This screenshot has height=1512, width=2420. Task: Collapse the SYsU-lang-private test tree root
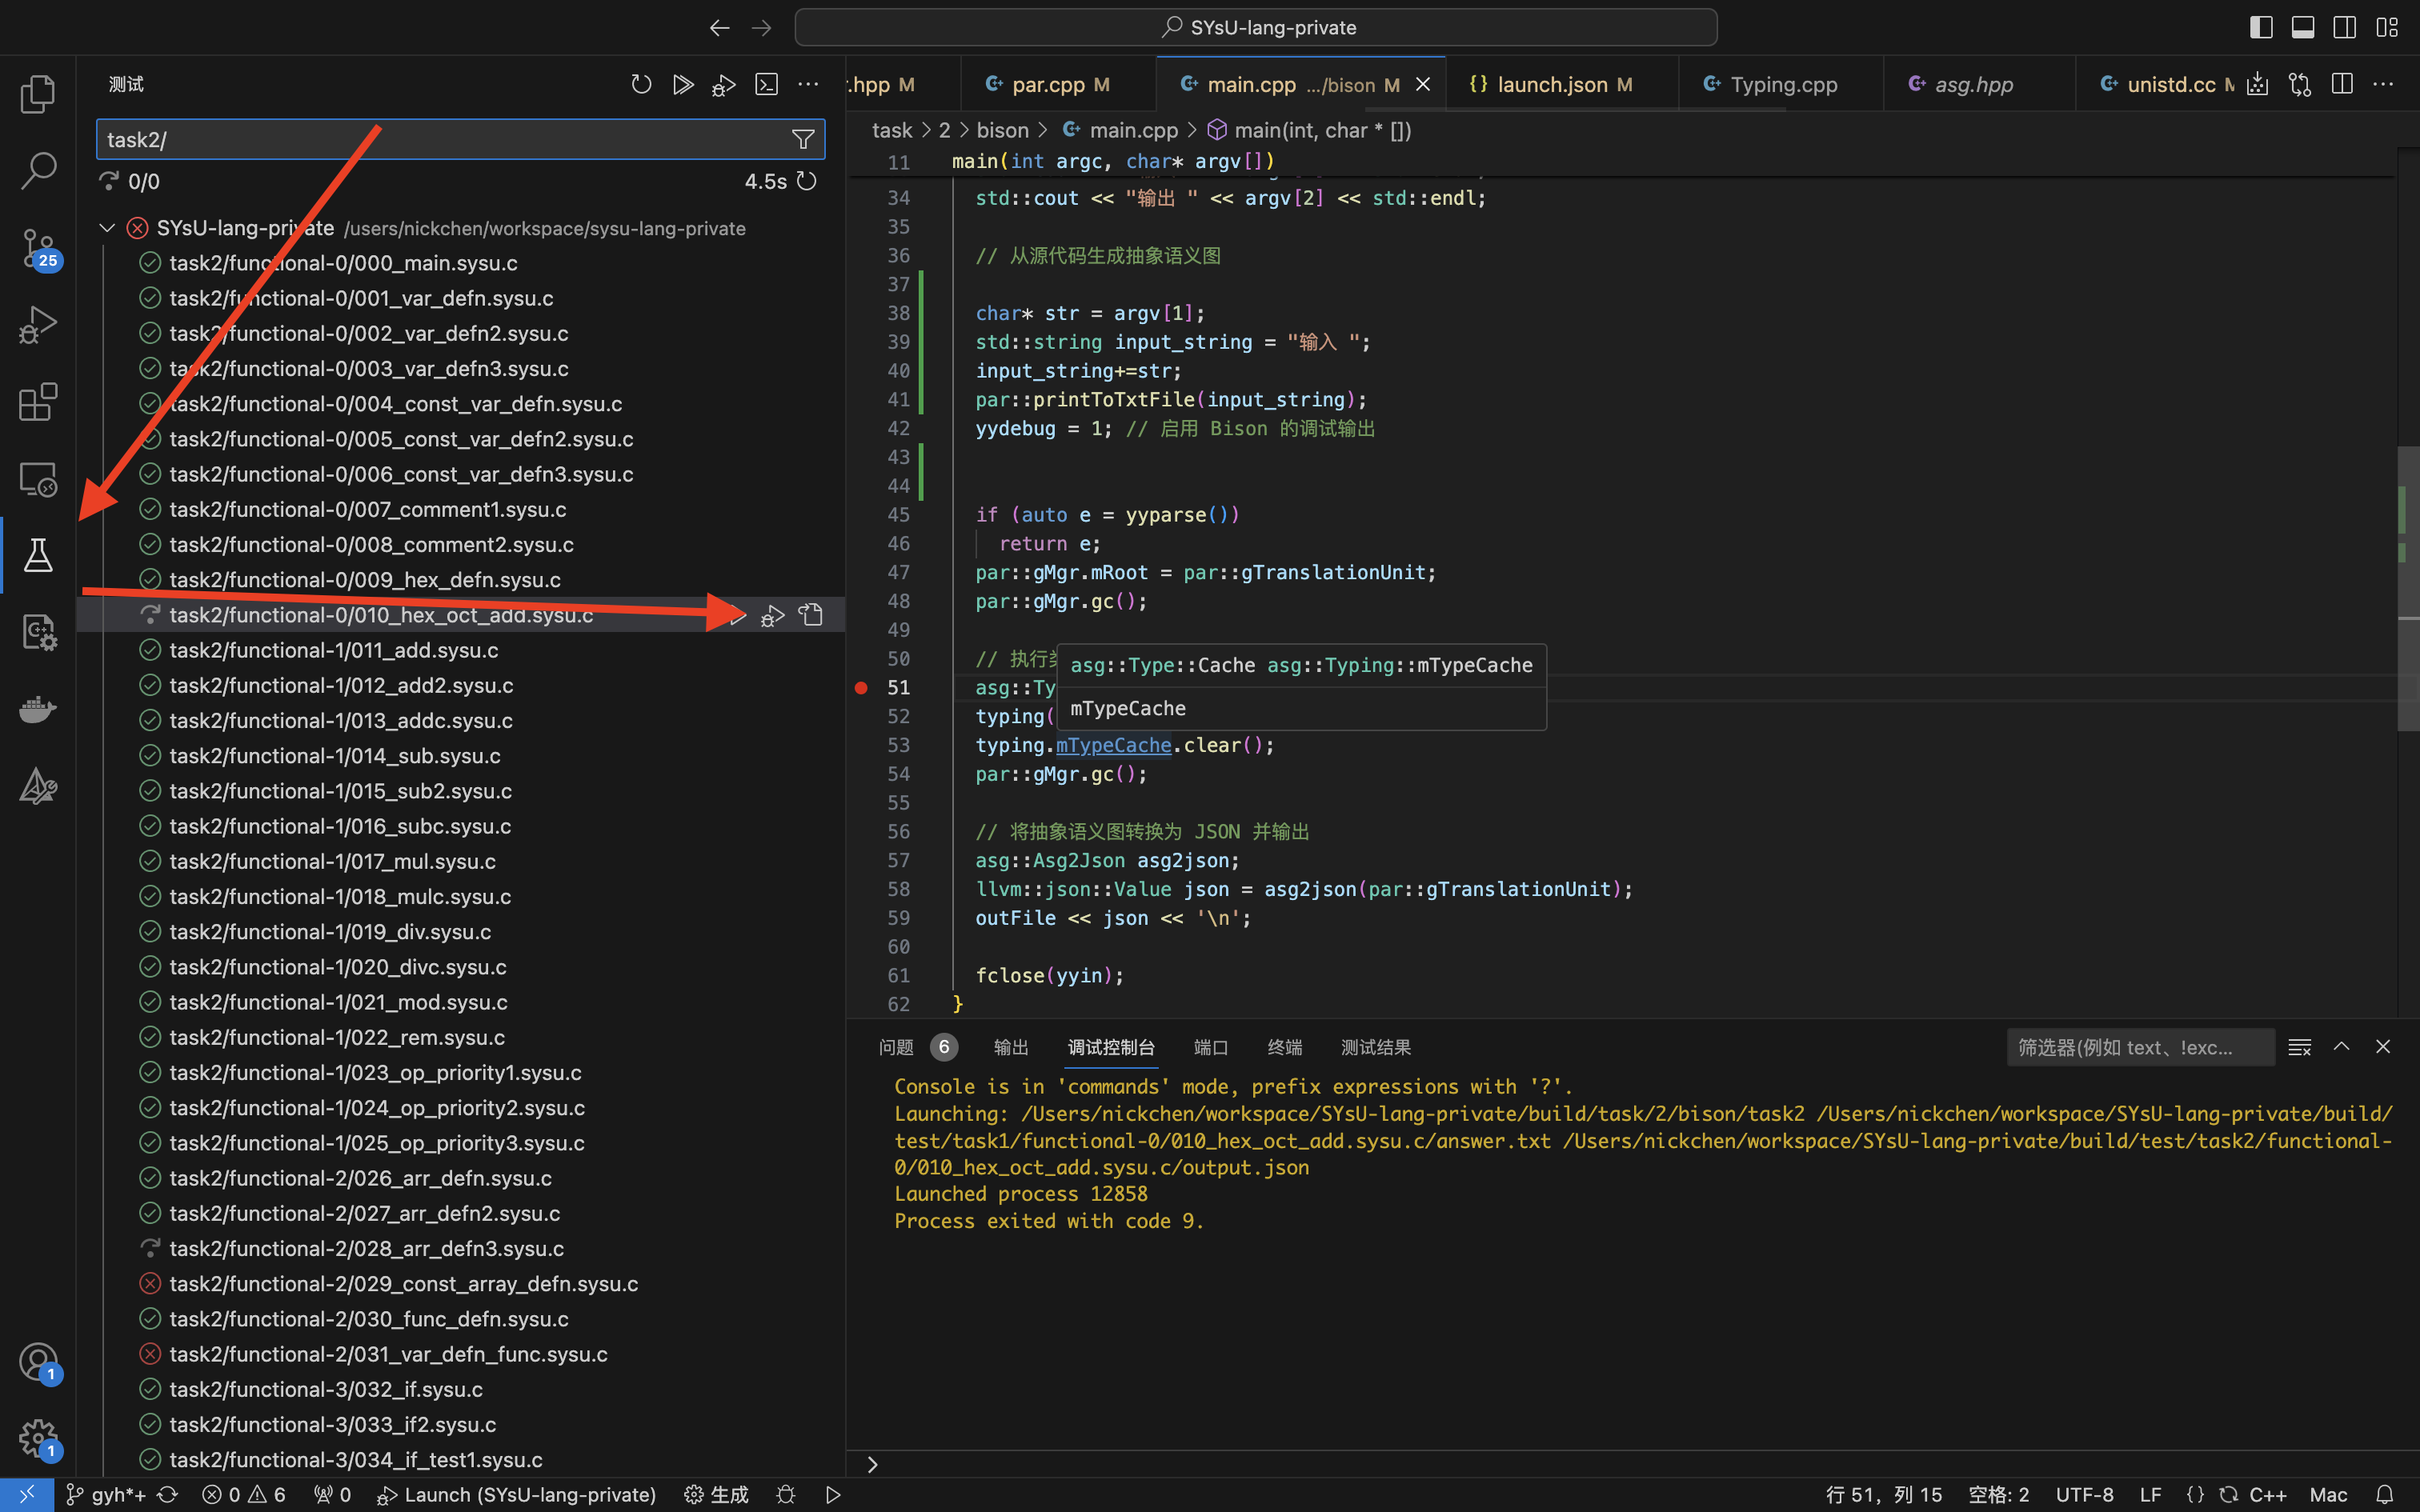(107, 228)
